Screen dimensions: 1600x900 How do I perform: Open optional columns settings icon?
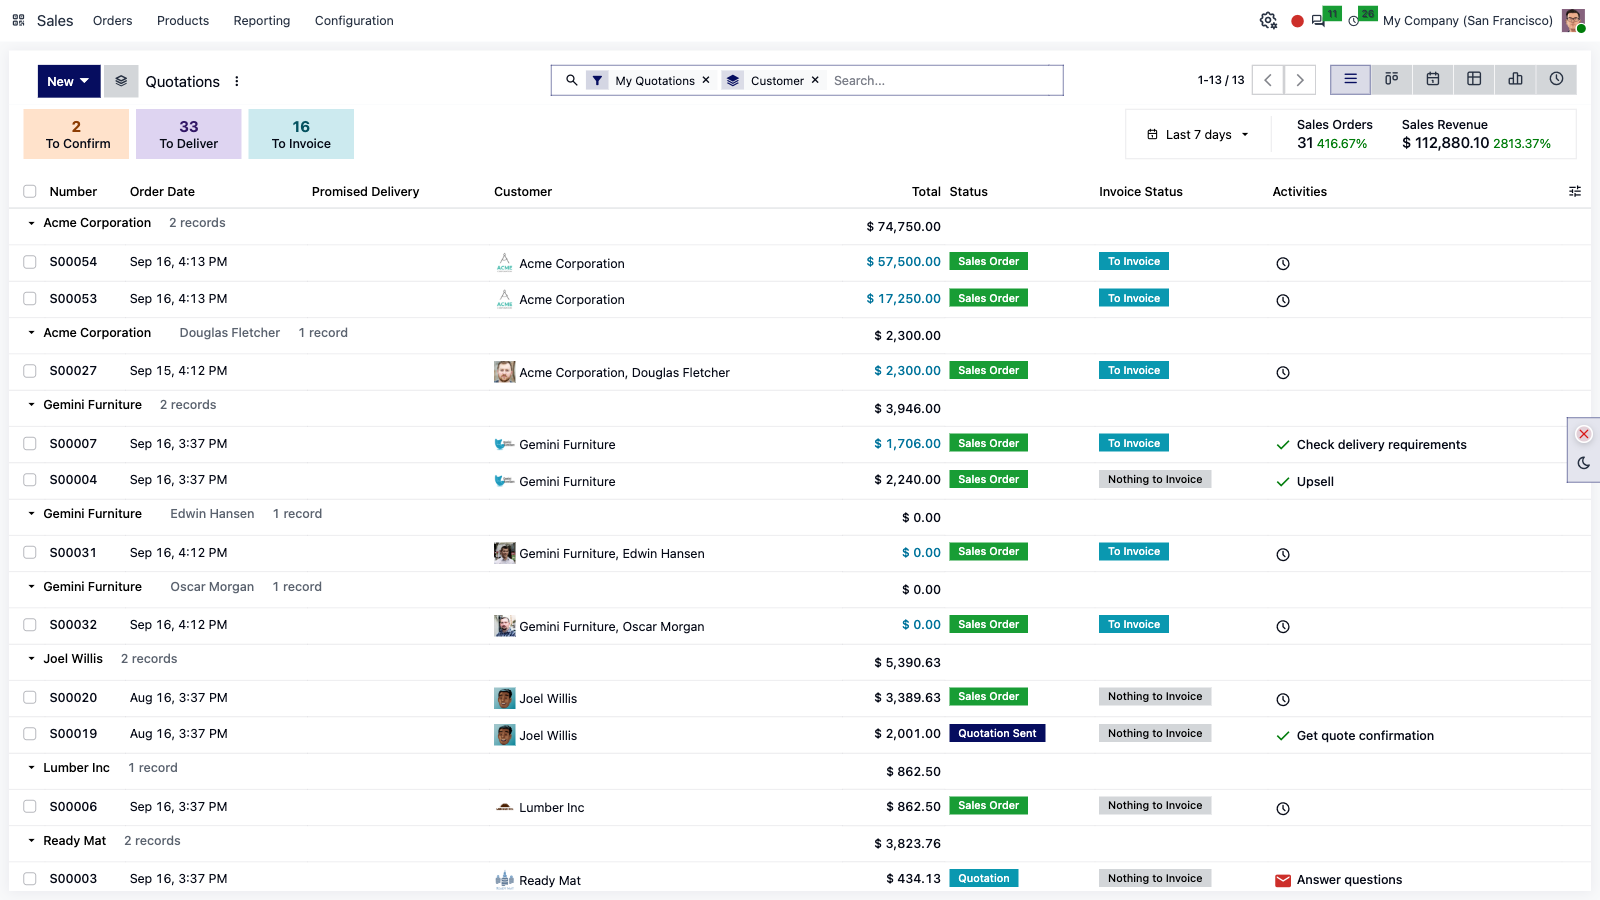[1575, 191]
